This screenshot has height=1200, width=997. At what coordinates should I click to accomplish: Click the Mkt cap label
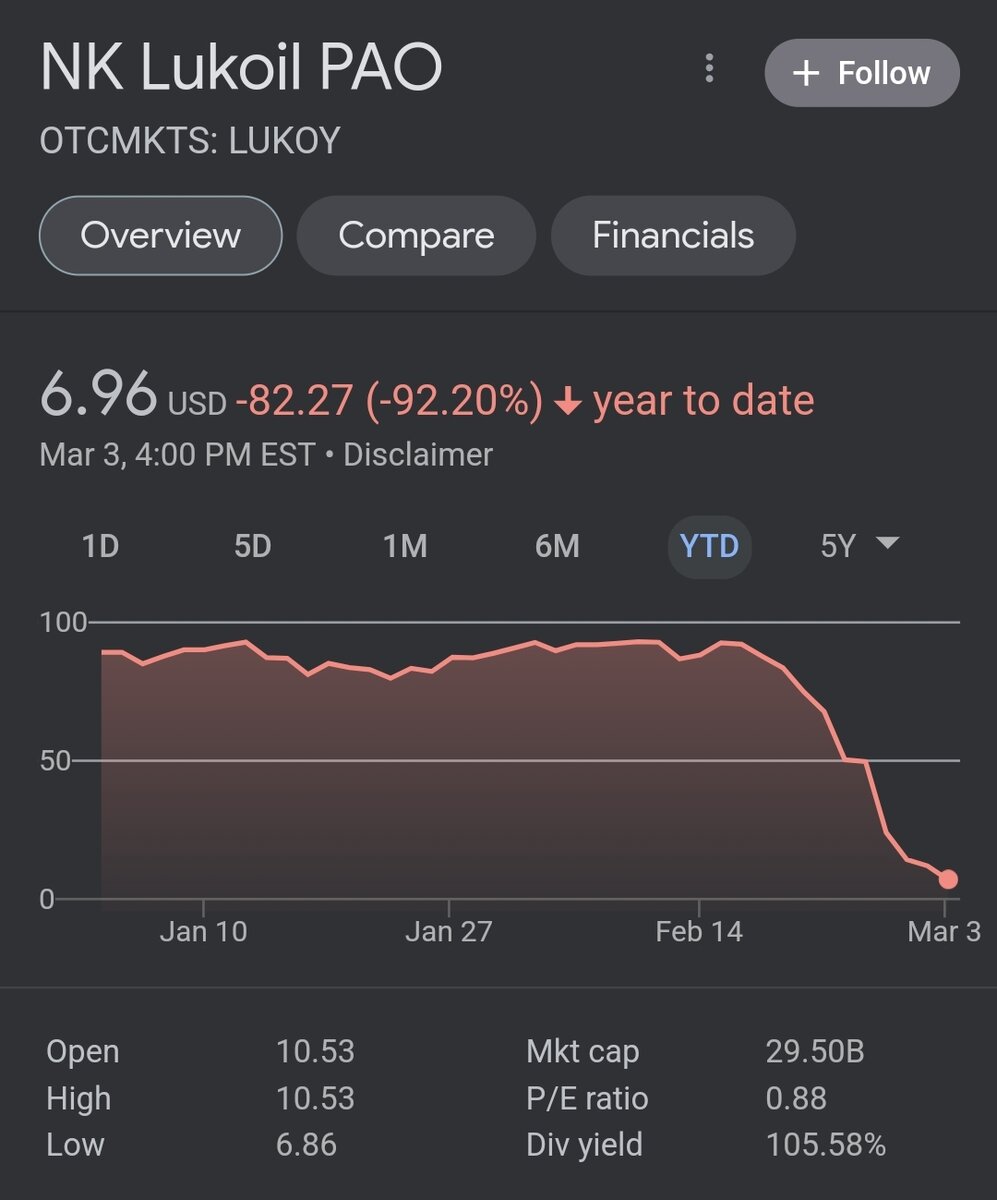click(582, 1052)
